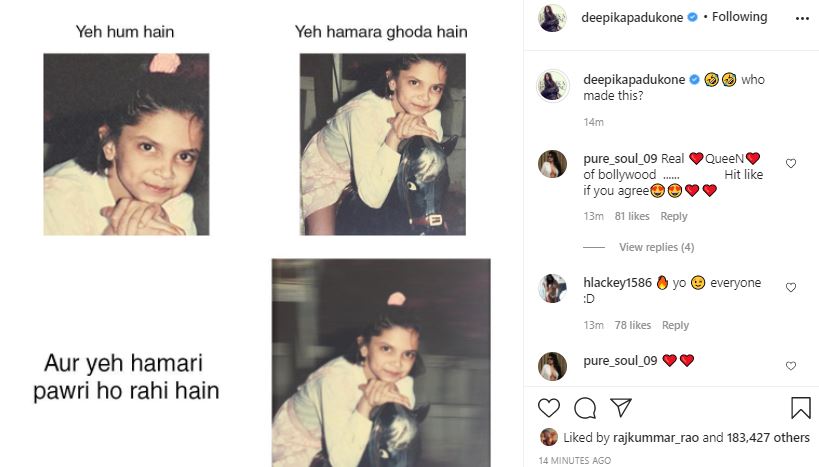Screen dimensions: 819x467
Task: Click the bottom rocking horse photo
Action: [x=381, y=363]
